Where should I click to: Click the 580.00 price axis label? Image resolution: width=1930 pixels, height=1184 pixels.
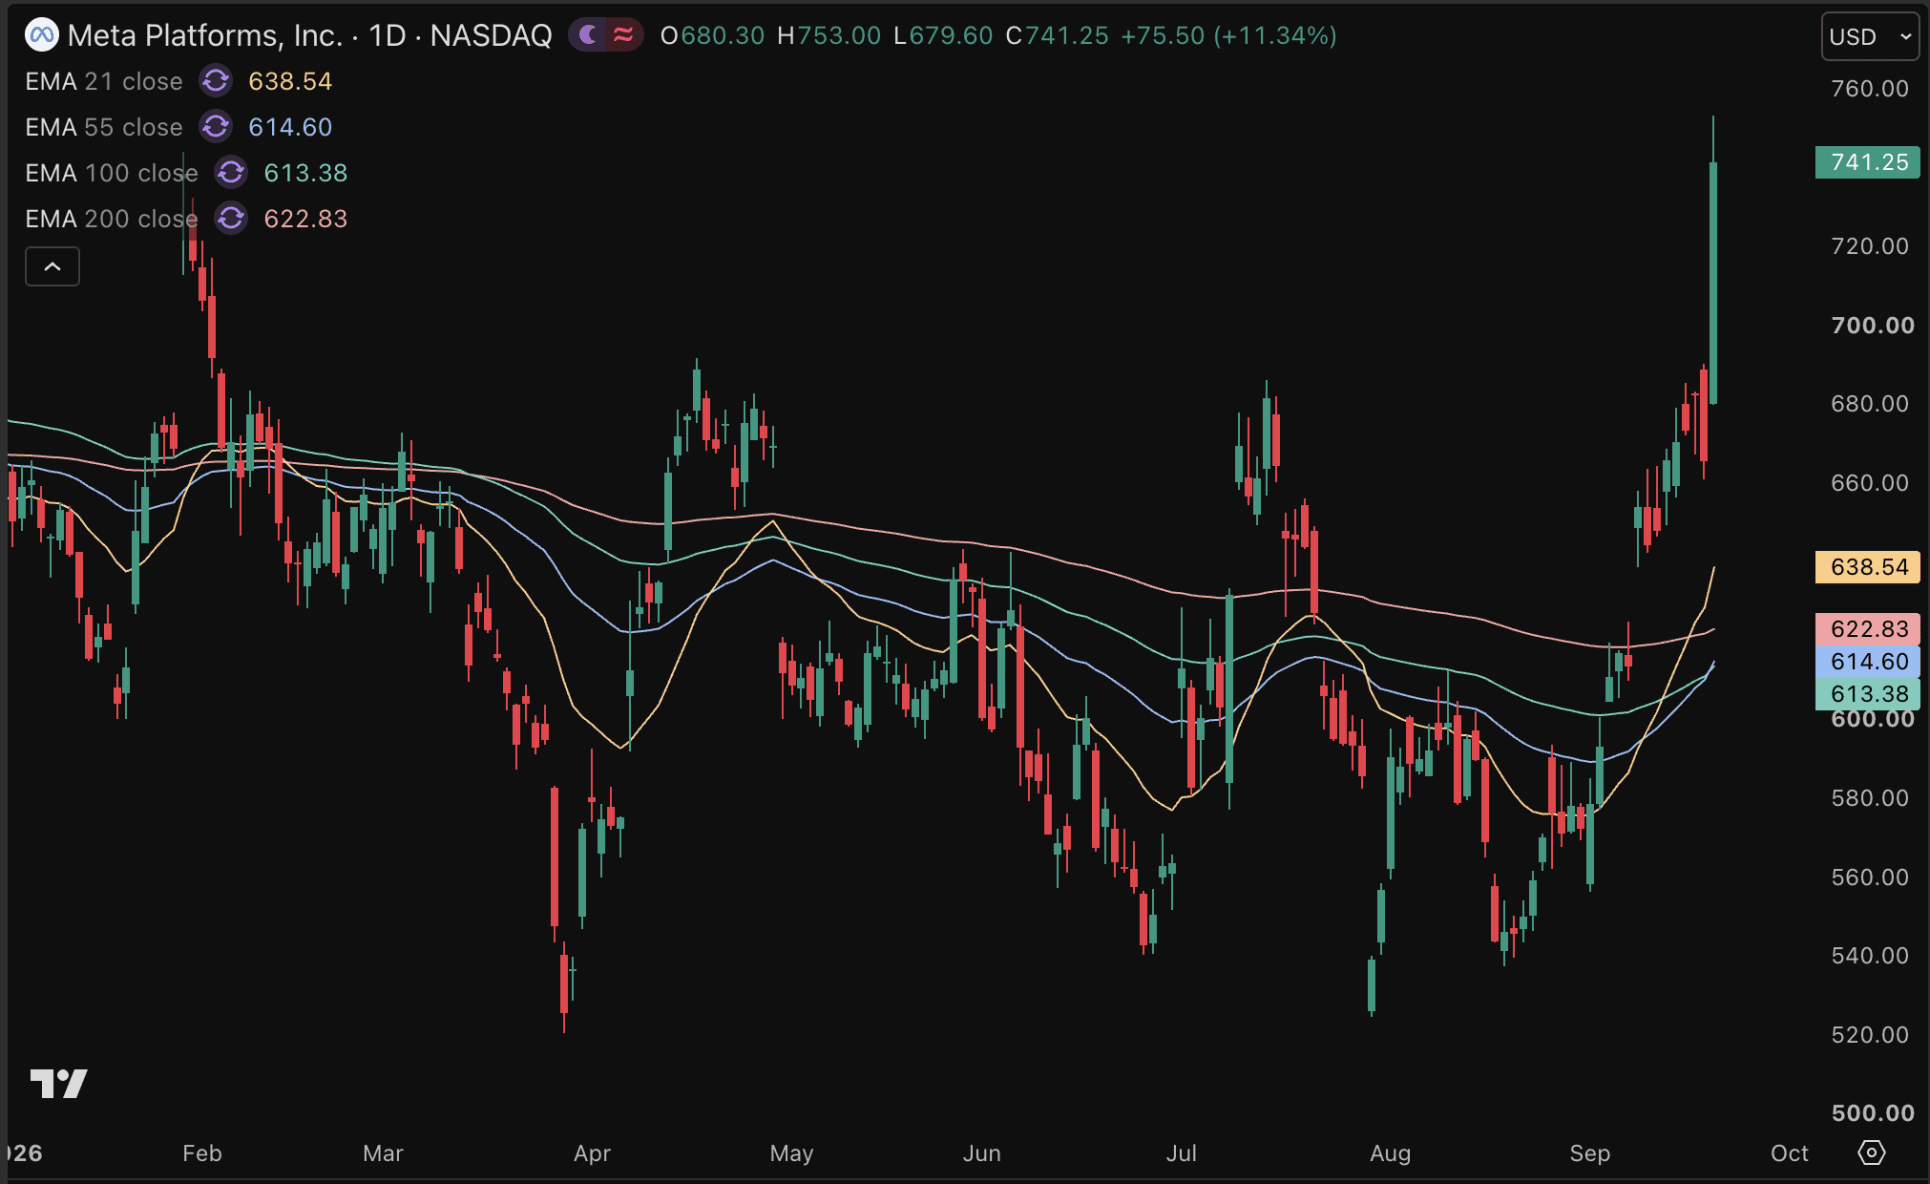click(1870, 798)
